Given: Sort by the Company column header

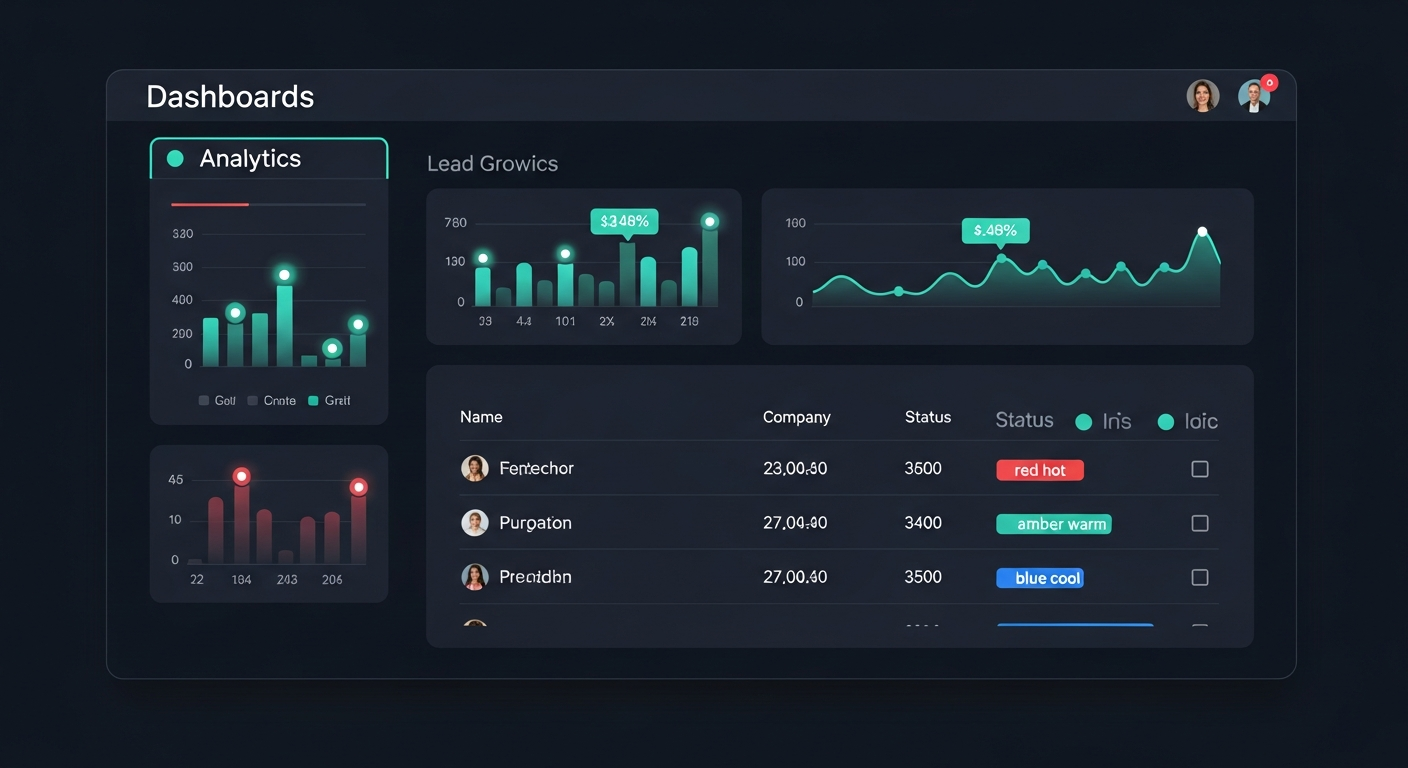Looking at the screenshot, I should tap(797, 417).
